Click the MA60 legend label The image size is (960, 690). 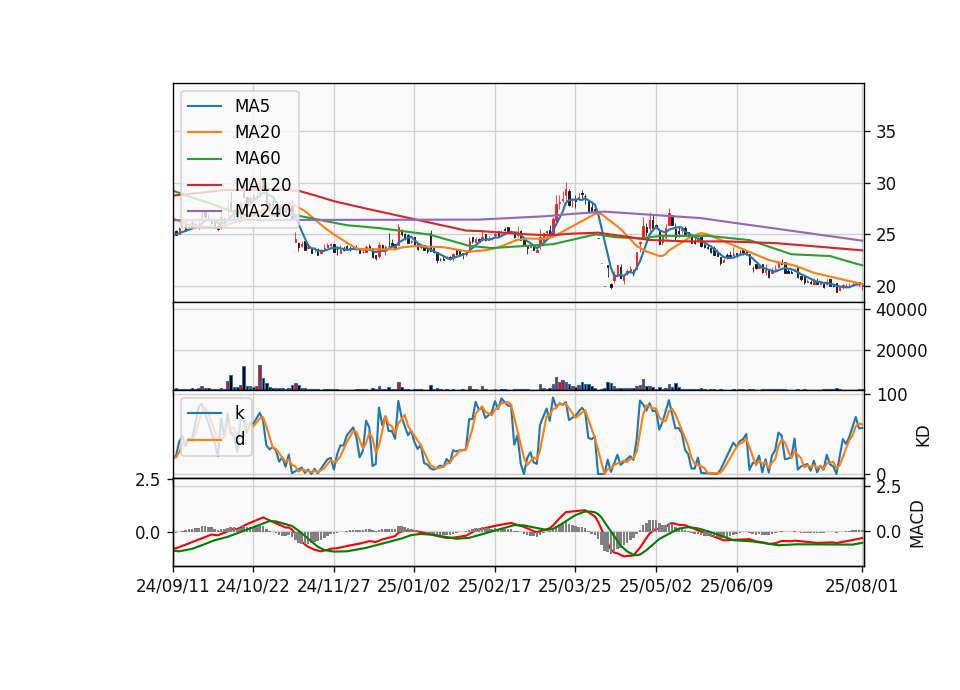pos(257,159)
